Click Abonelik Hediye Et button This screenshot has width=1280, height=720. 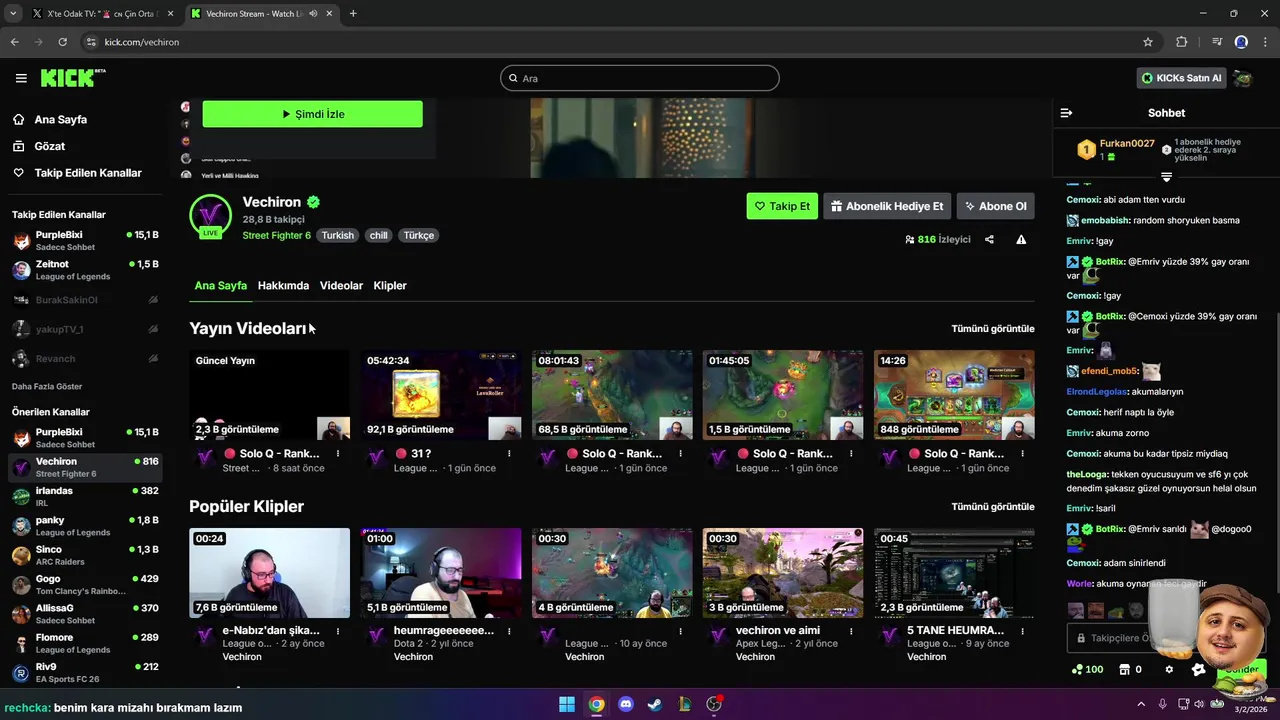(887, 206)
